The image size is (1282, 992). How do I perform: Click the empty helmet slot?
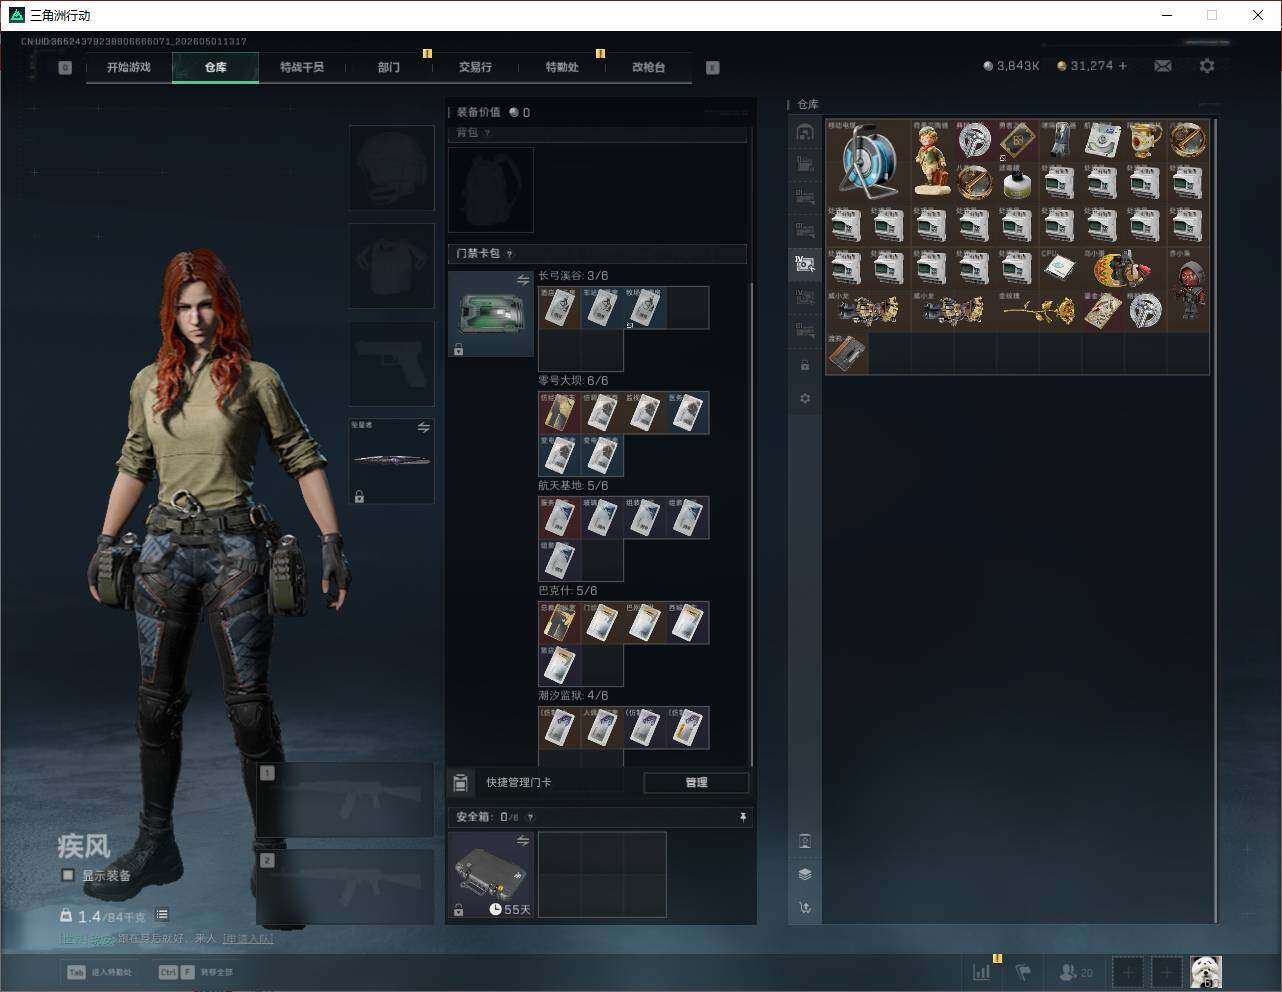[x=391, y=167]
